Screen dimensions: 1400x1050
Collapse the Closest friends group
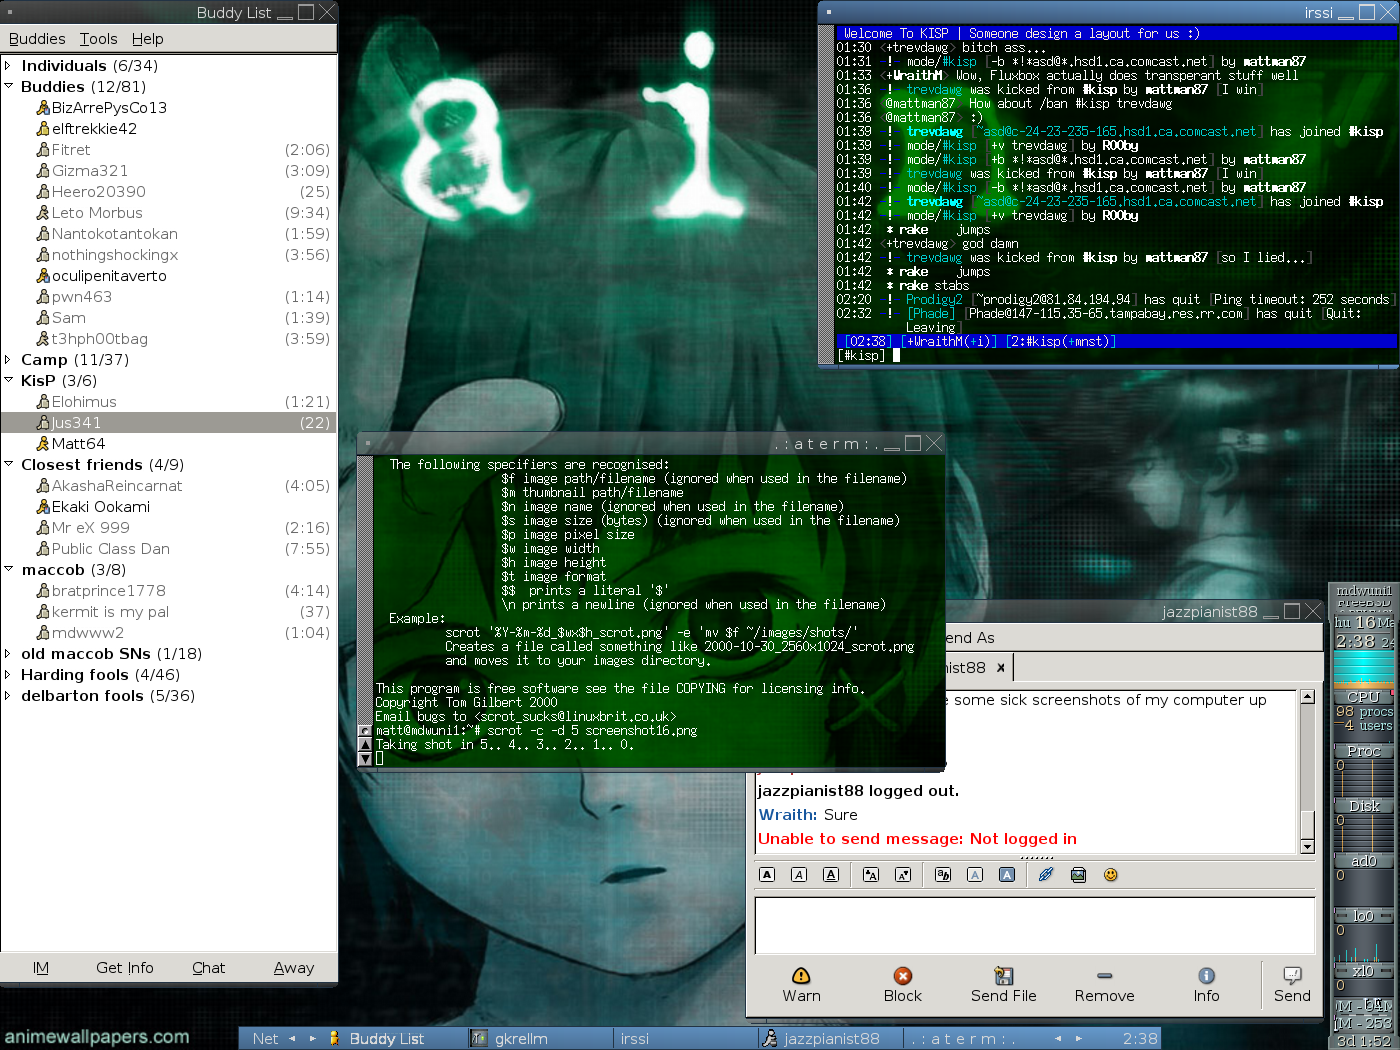8,465
